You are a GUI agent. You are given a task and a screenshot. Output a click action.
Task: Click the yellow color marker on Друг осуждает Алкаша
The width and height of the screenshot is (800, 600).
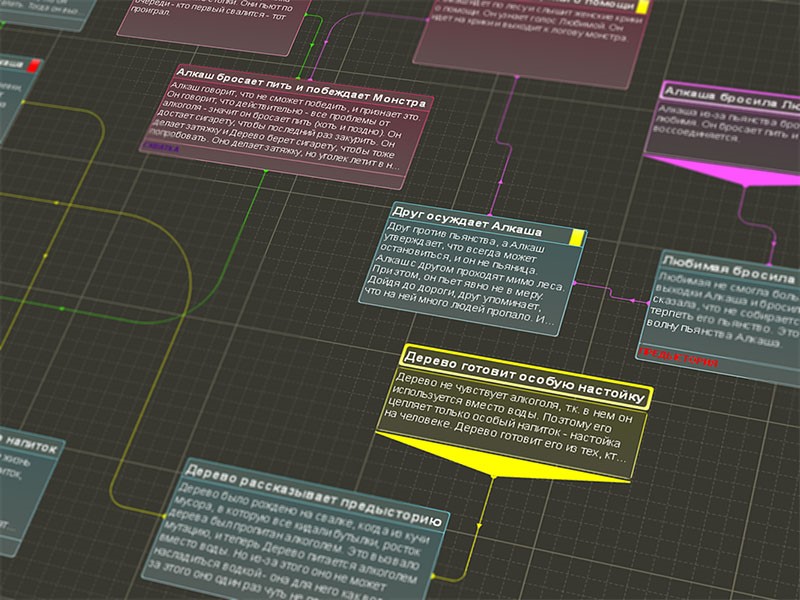(x=577, y=238)
